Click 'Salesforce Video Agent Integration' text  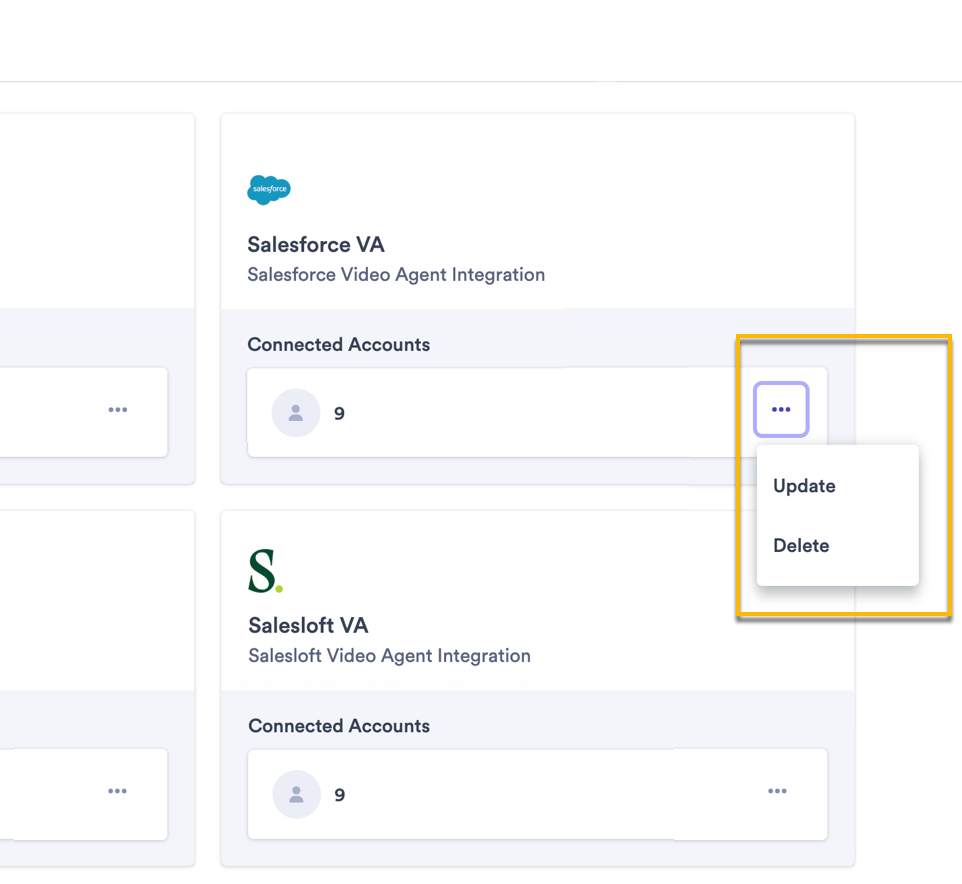(x=396, y=275)
